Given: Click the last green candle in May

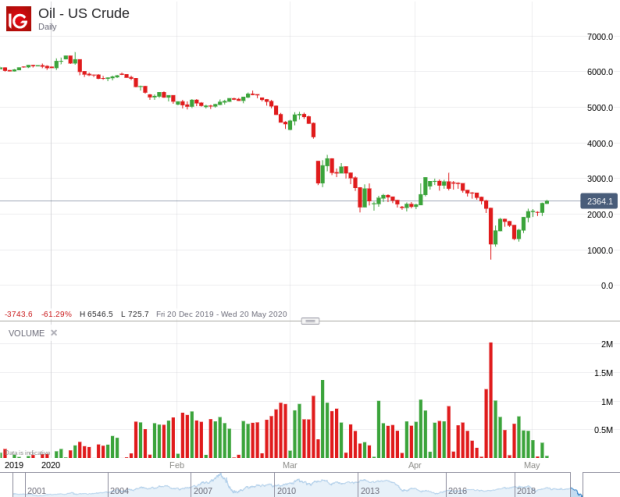Looking at the screenshot, I should (546, 203).
